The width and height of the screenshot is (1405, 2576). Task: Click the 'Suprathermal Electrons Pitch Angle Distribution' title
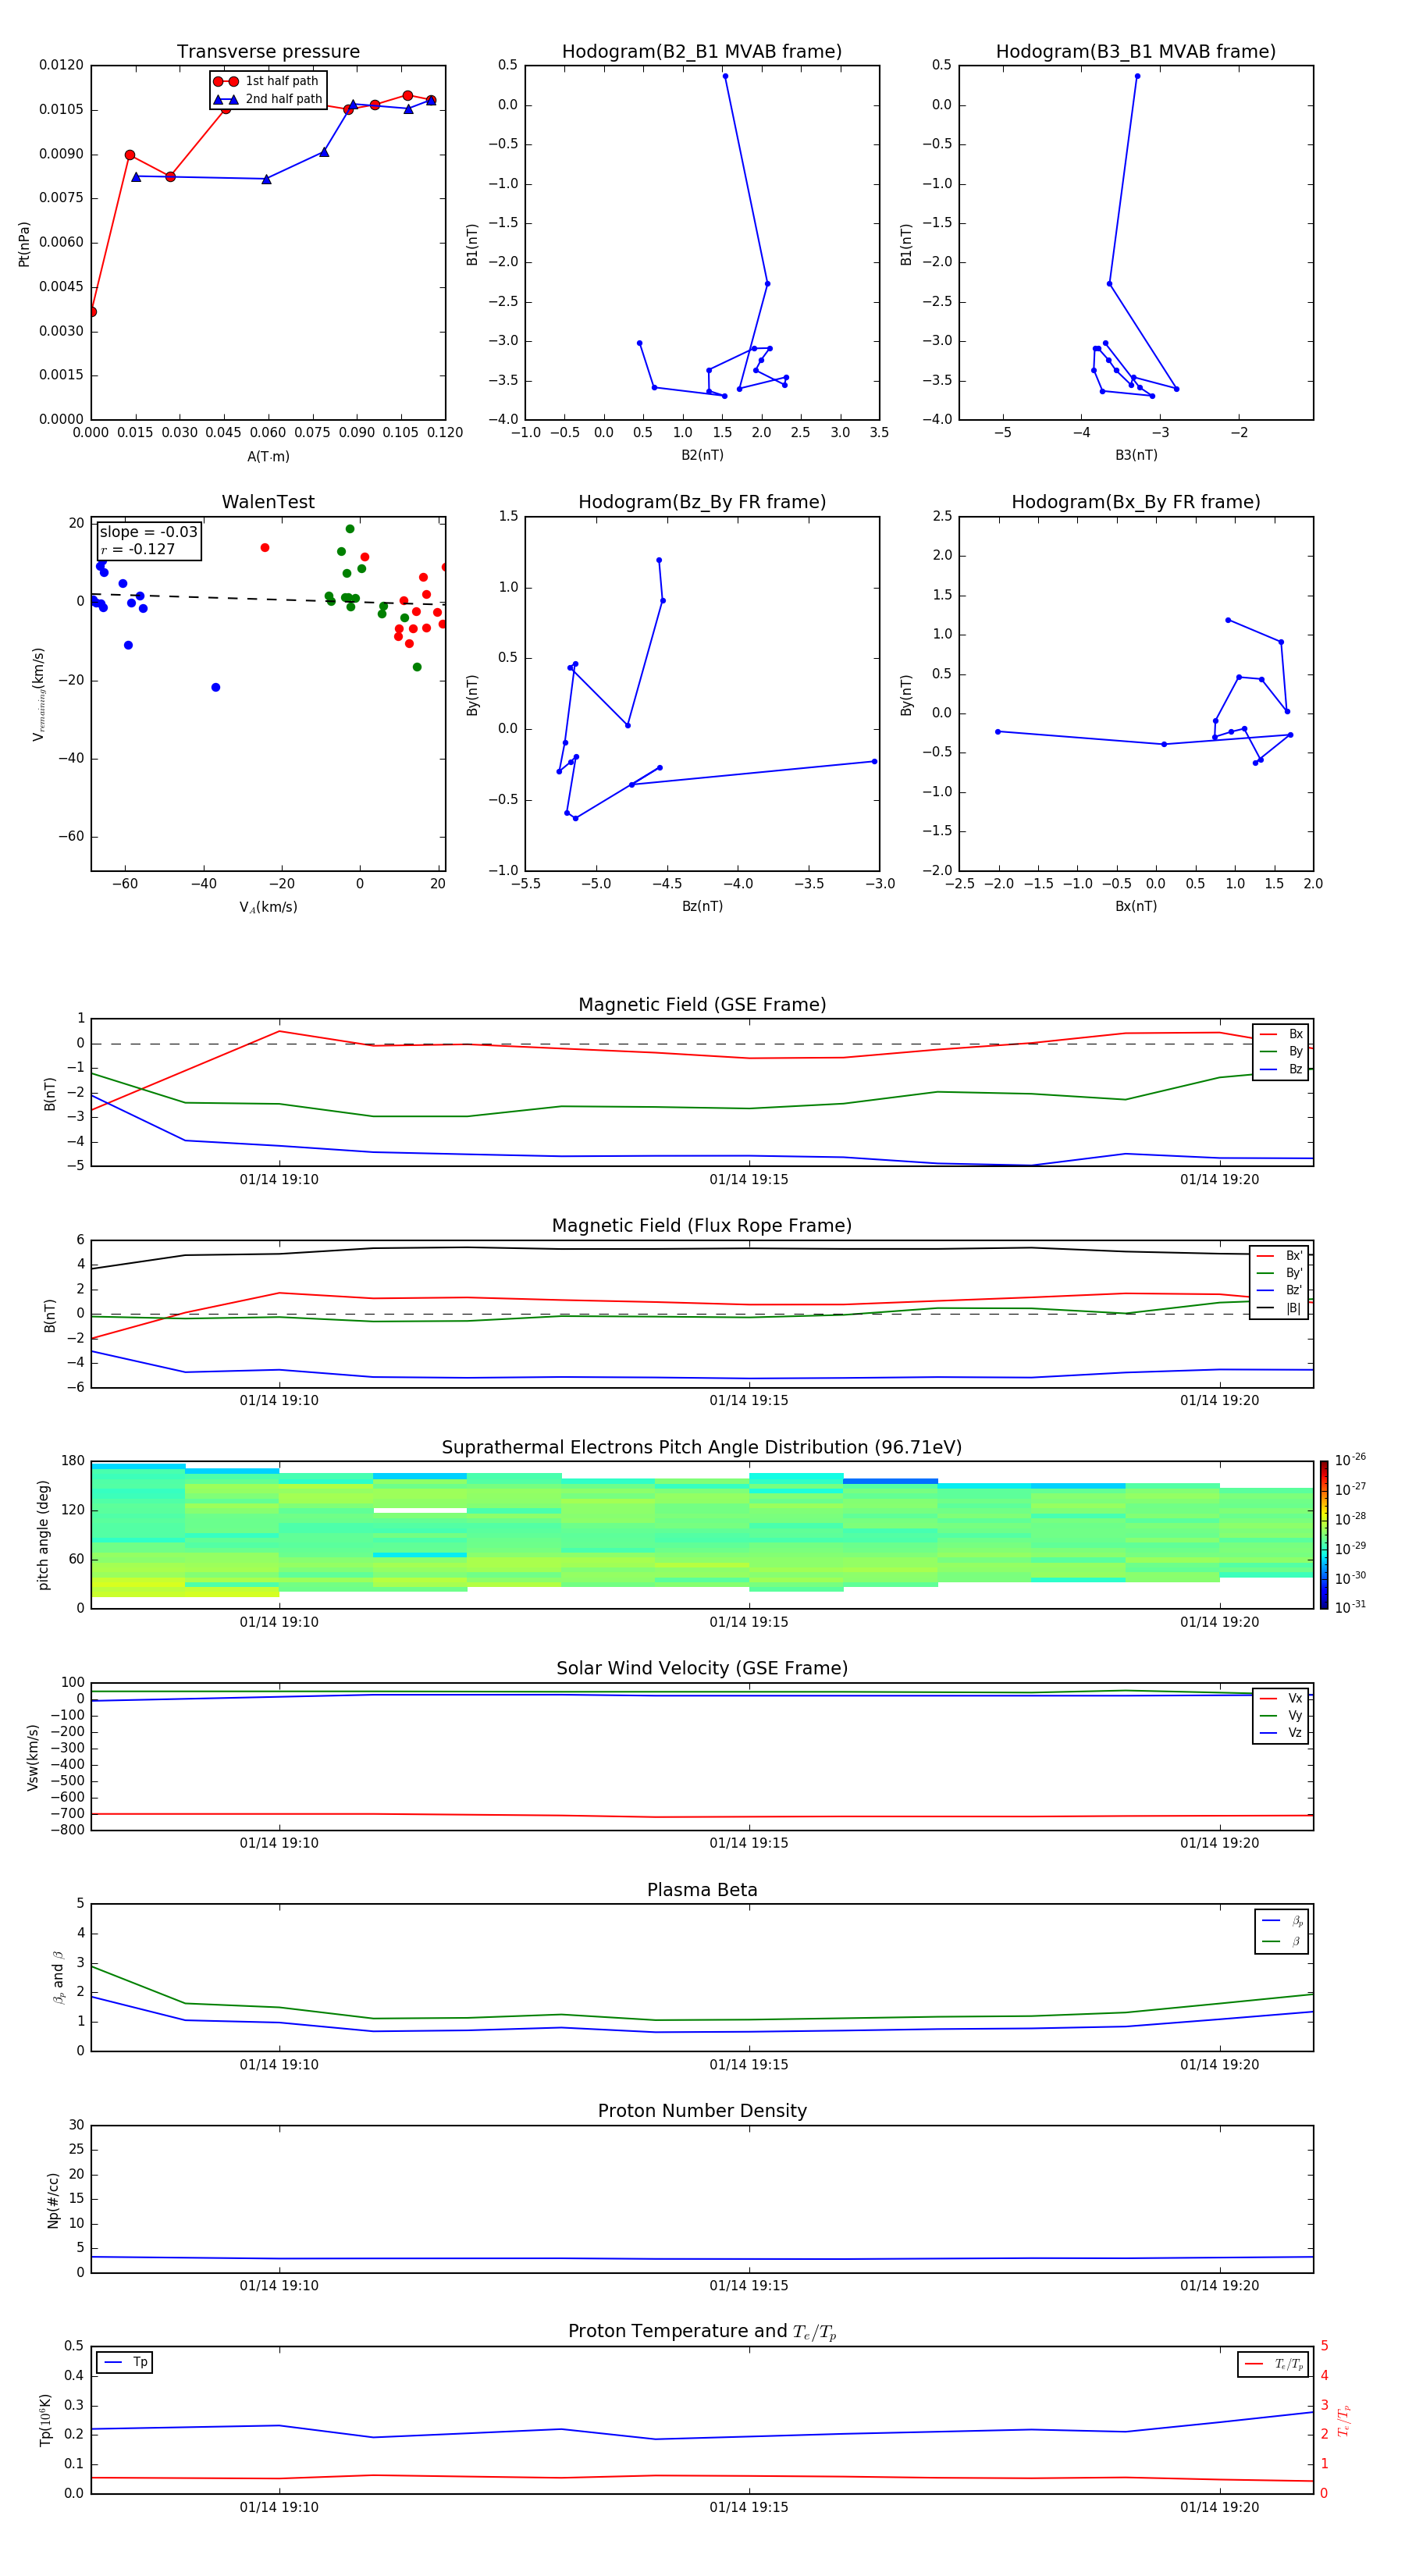[702, 1448]
